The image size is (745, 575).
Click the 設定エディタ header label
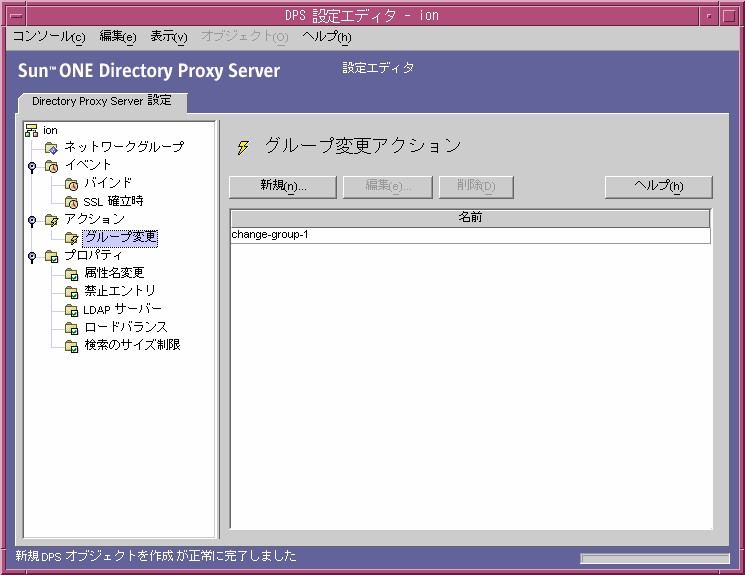coord(378,68)
